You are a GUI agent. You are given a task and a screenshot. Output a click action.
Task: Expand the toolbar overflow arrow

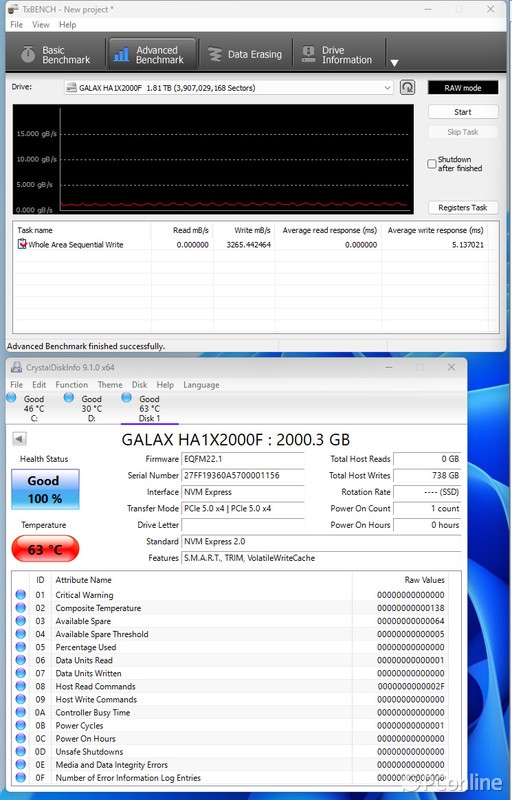(x=394, y=63)
